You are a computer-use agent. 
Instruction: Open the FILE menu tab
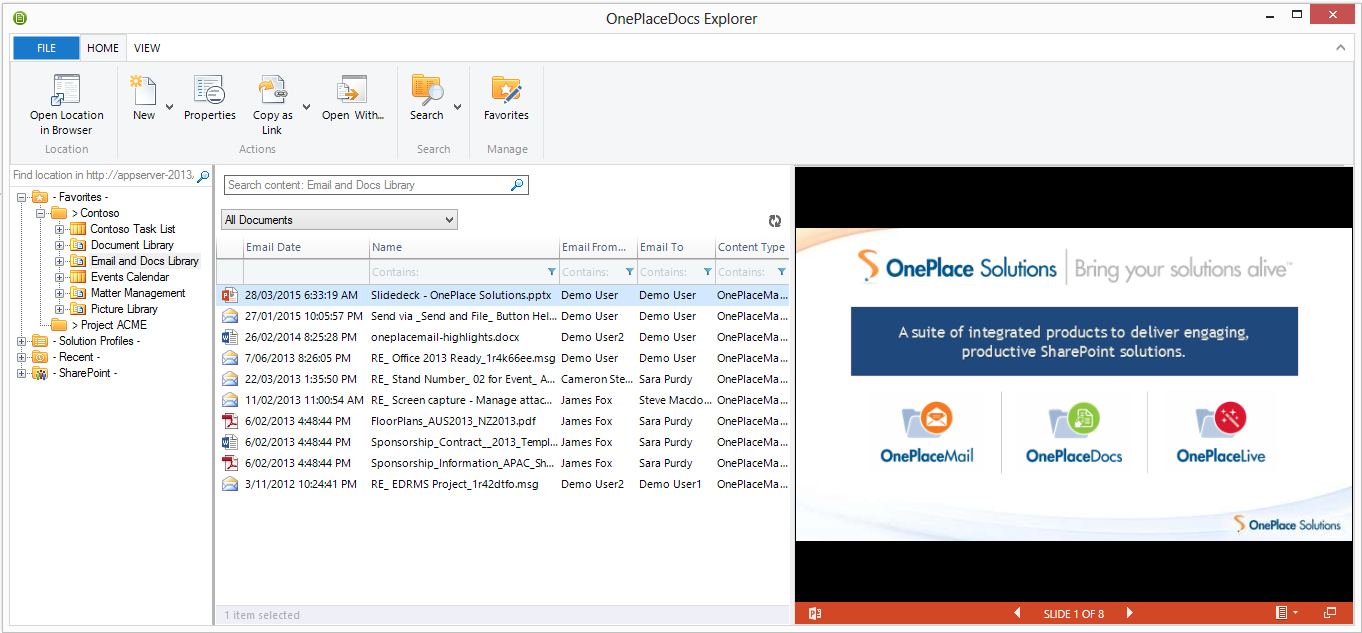pos(46,48)
